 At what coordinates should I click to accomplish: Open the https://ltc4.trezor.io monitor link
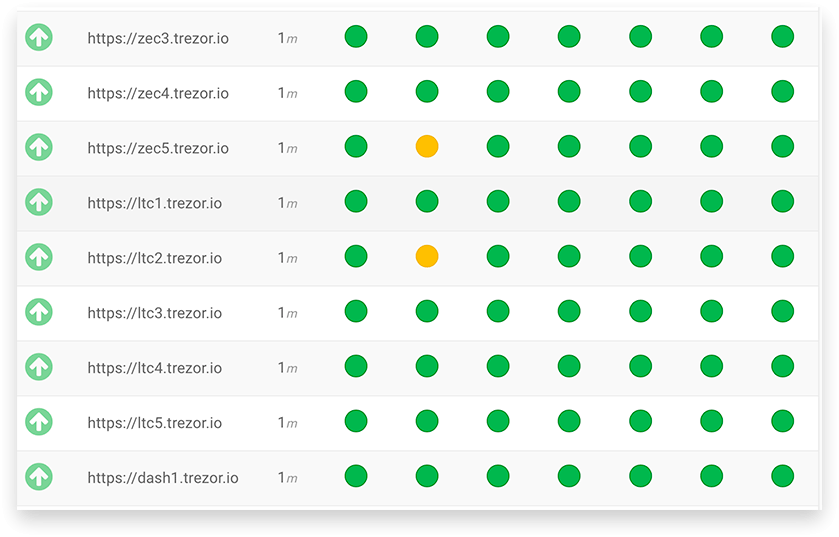click(155, 368)
